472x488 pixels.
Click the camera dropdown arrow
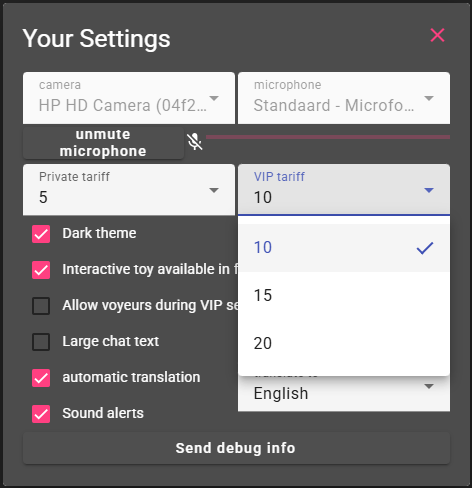coord(214,98)
